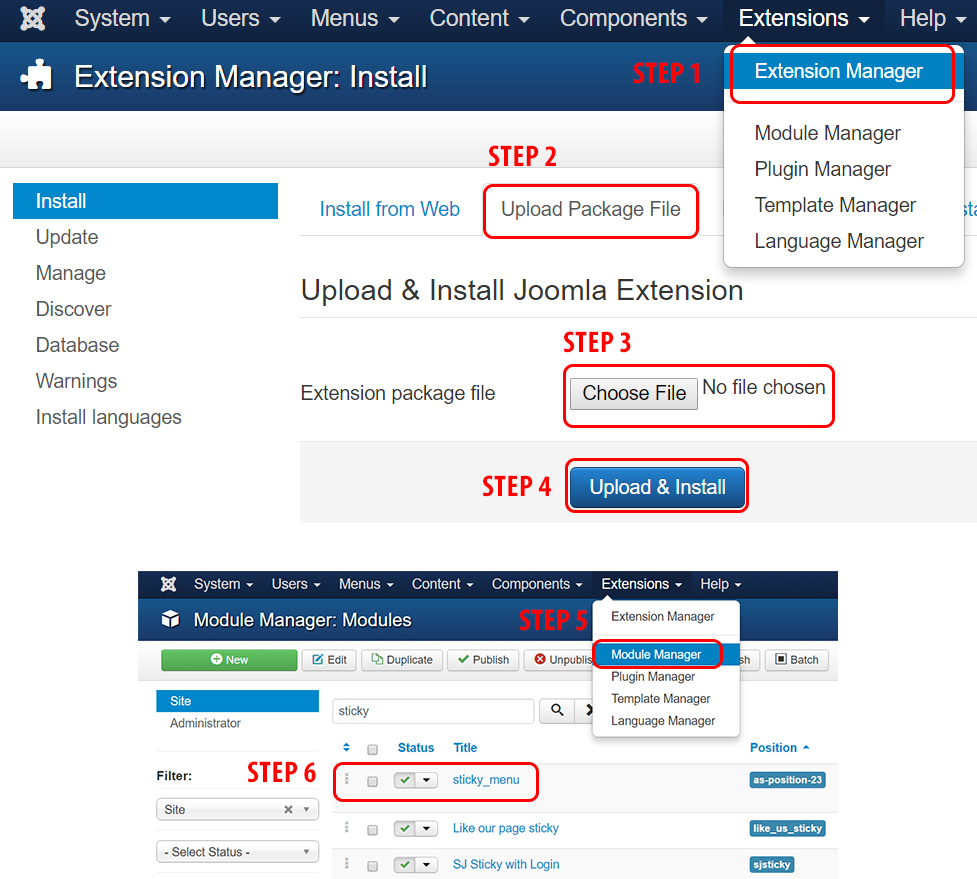Click the drag handle for sticky_menu row
977x879 pixels.
(347, 780)
